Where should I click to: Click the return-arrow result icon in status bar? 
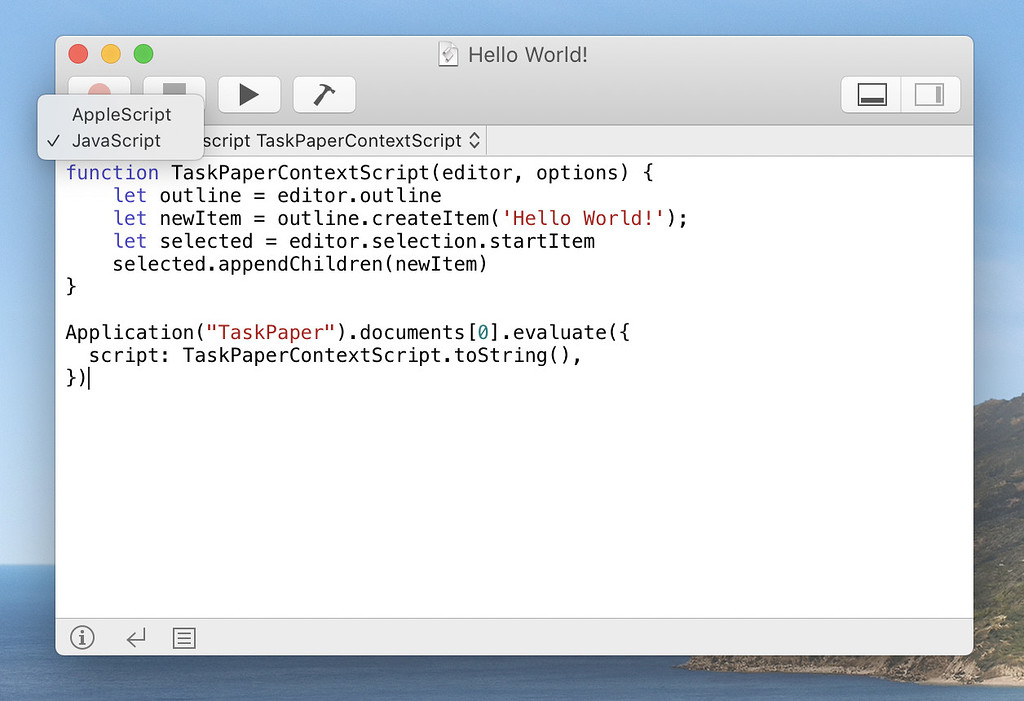(135, 637)
